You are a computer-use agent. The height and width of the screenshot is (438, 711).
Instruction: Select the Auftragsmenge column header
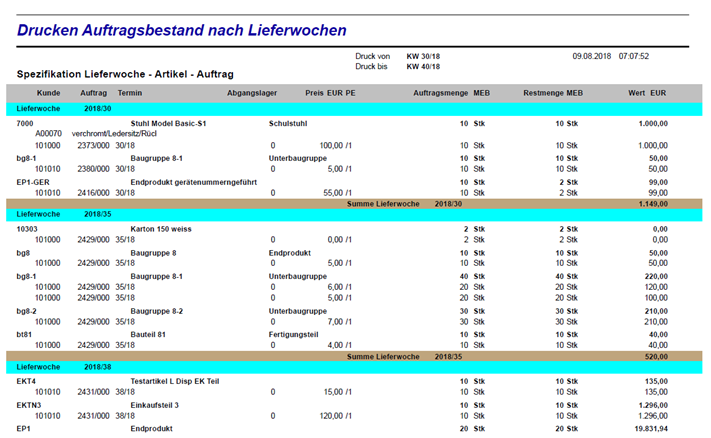point(440,93)
